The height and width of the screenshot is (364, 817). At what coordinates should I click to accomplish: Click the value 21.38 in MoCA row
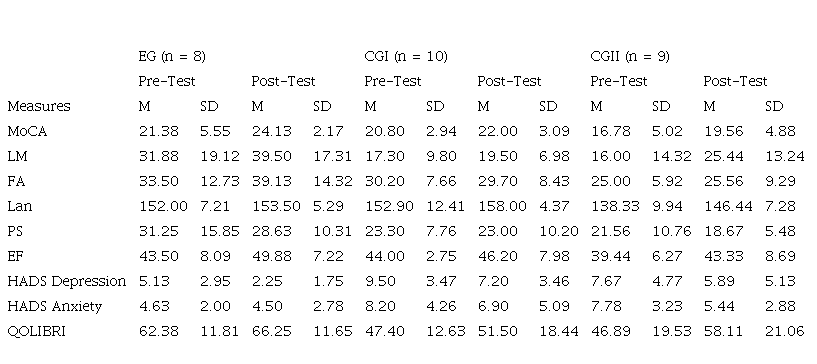(x=158, y=131)
